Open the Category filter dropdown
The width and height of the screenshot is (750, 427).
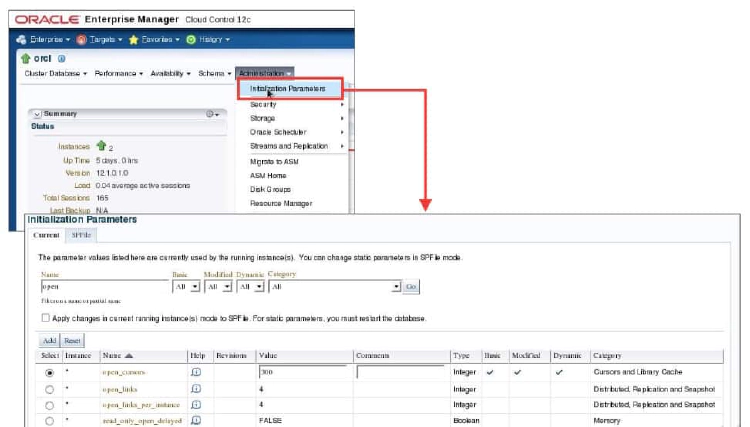[x=335, y=287]
